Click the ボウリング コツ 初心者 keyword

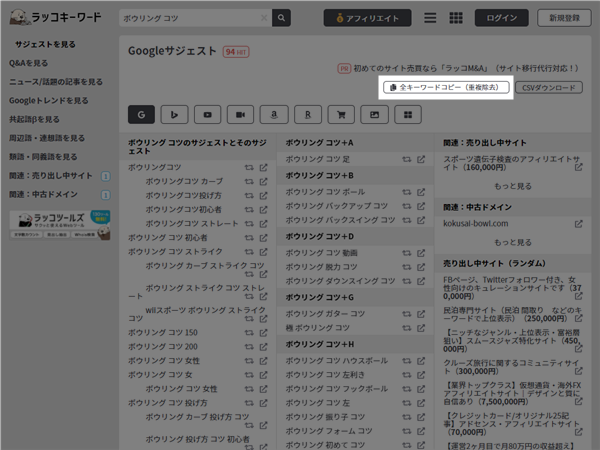(x=168, y=238)
